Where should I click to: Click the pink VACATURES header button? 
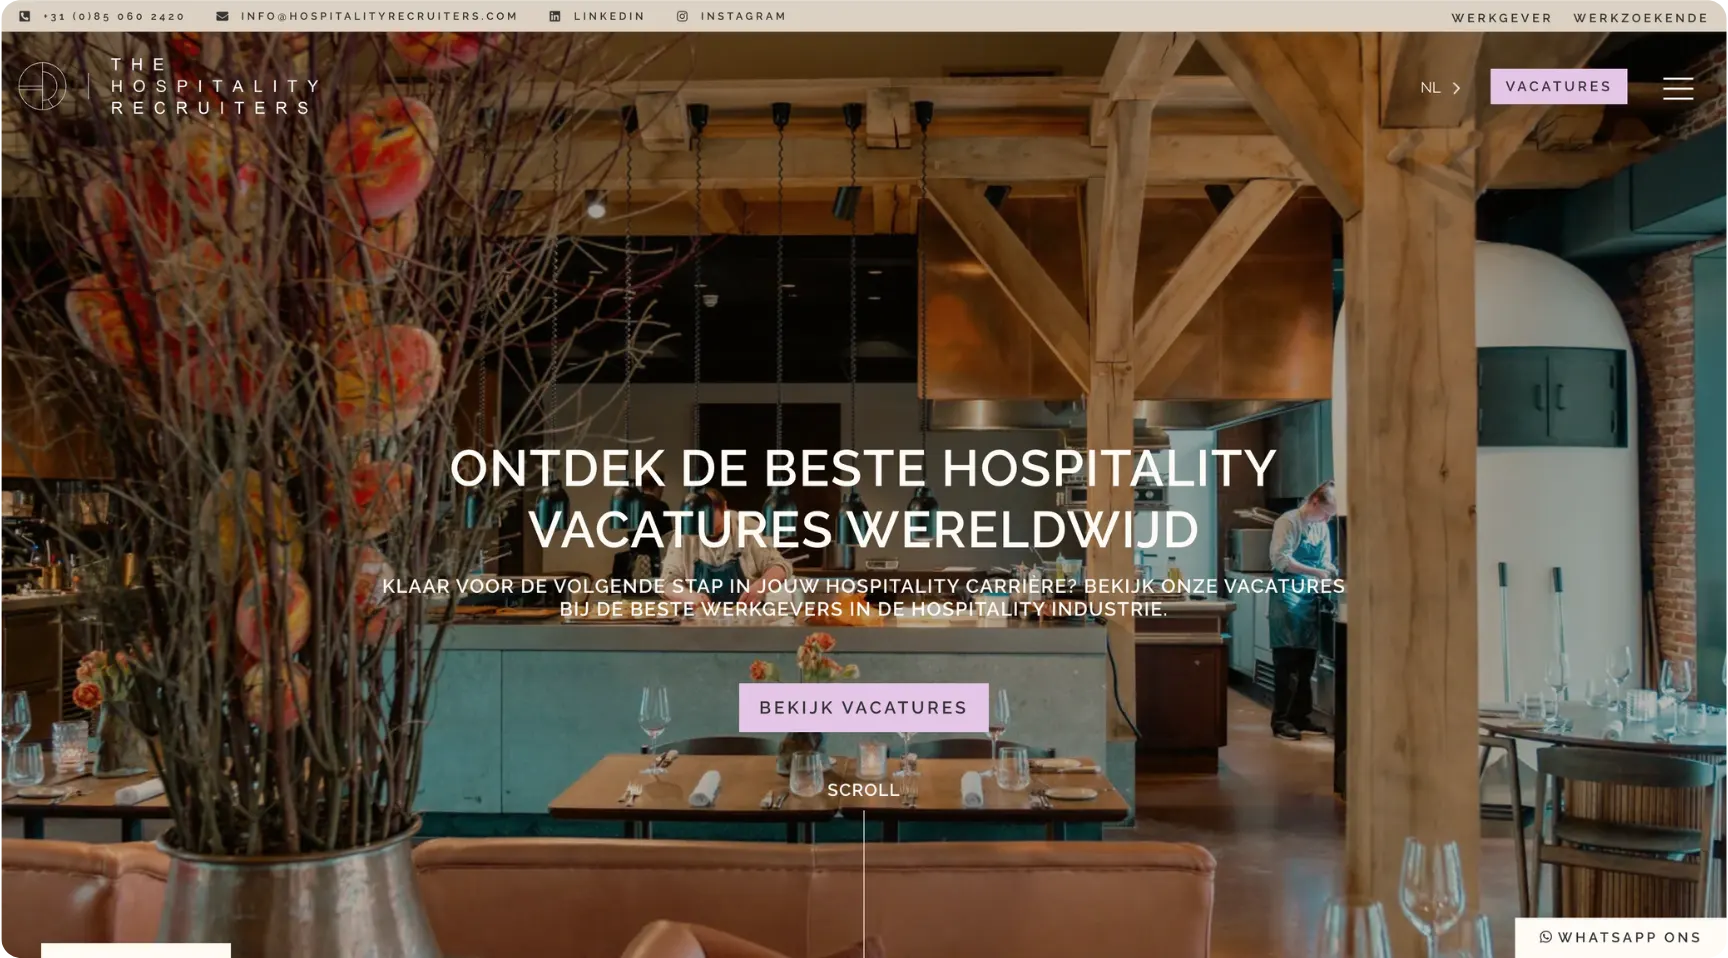pyautogui.click(x=1558, y=86)
